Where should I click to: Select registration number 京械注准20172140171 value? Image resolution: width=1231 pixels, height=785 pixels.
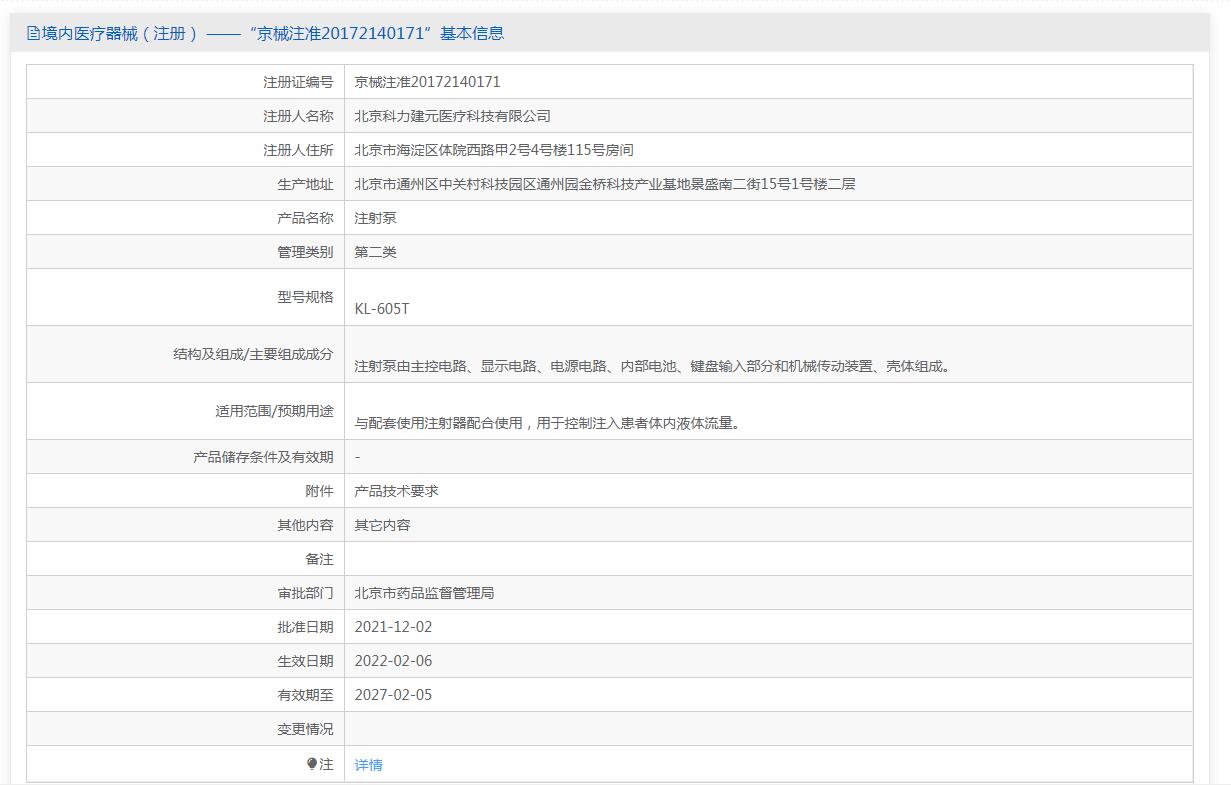click(x=428, y=82)
